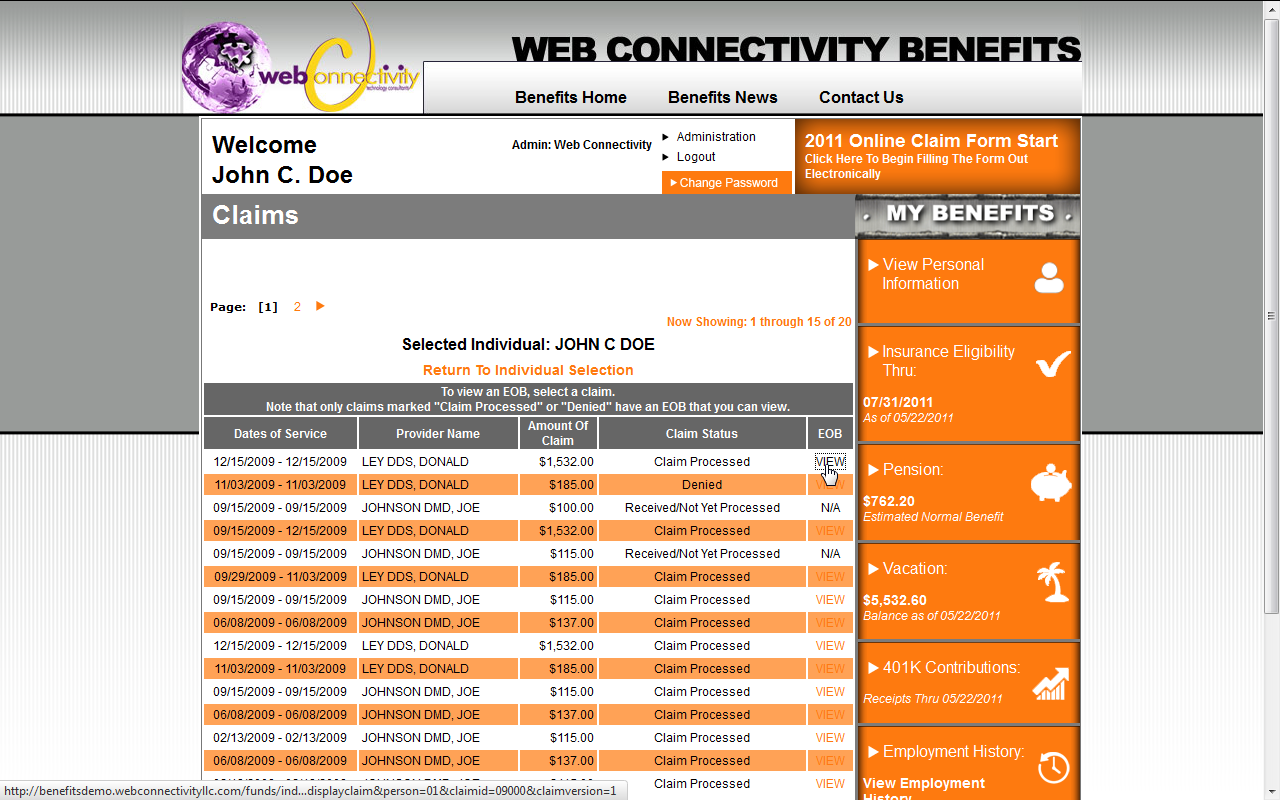Click the Change Password button
The image size is (1280, 800).
click(727, 182)
